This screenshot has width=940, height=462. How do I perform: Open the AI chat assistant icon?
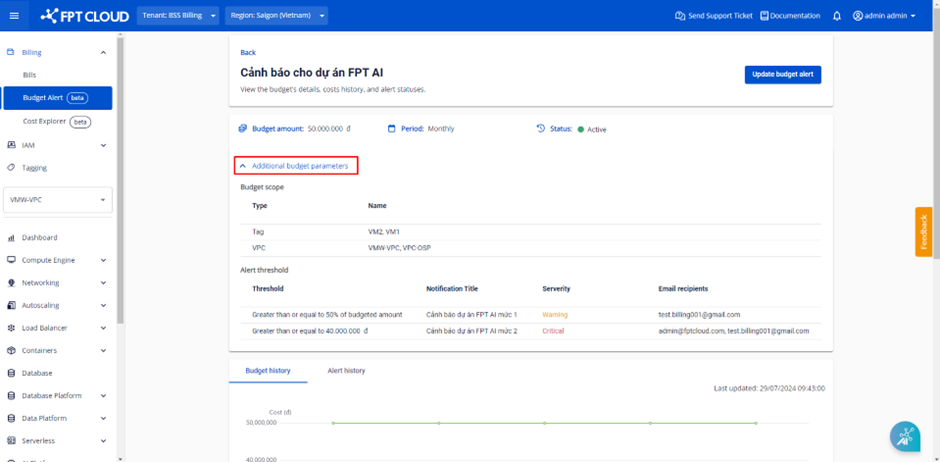click(905, 436)
